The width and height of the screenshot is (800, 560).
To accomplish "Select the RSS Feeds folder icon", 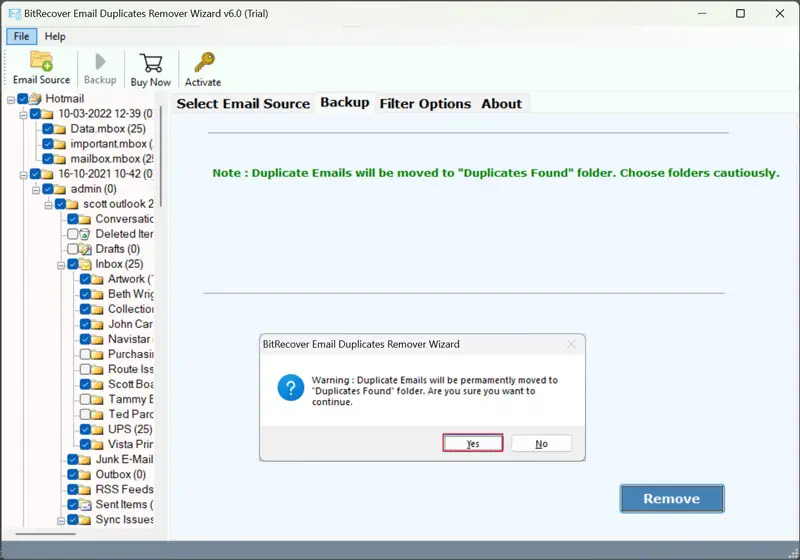I will pyautogui.click(x=85, y=490).
